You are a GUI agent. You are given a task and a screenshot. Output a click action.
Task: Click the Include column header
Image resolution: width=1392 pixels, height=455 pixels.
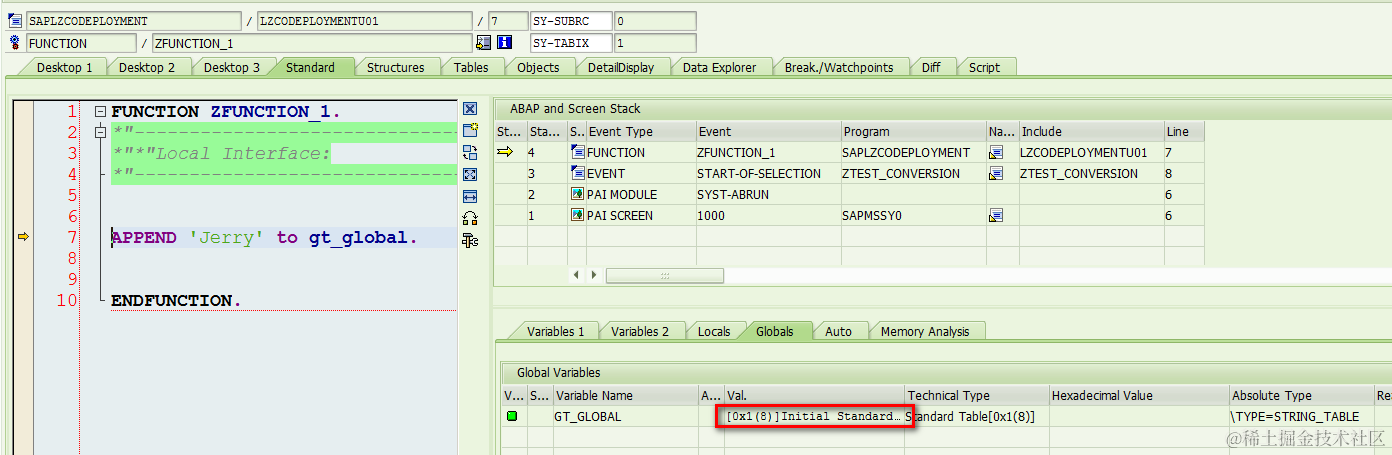(1091, 131)
